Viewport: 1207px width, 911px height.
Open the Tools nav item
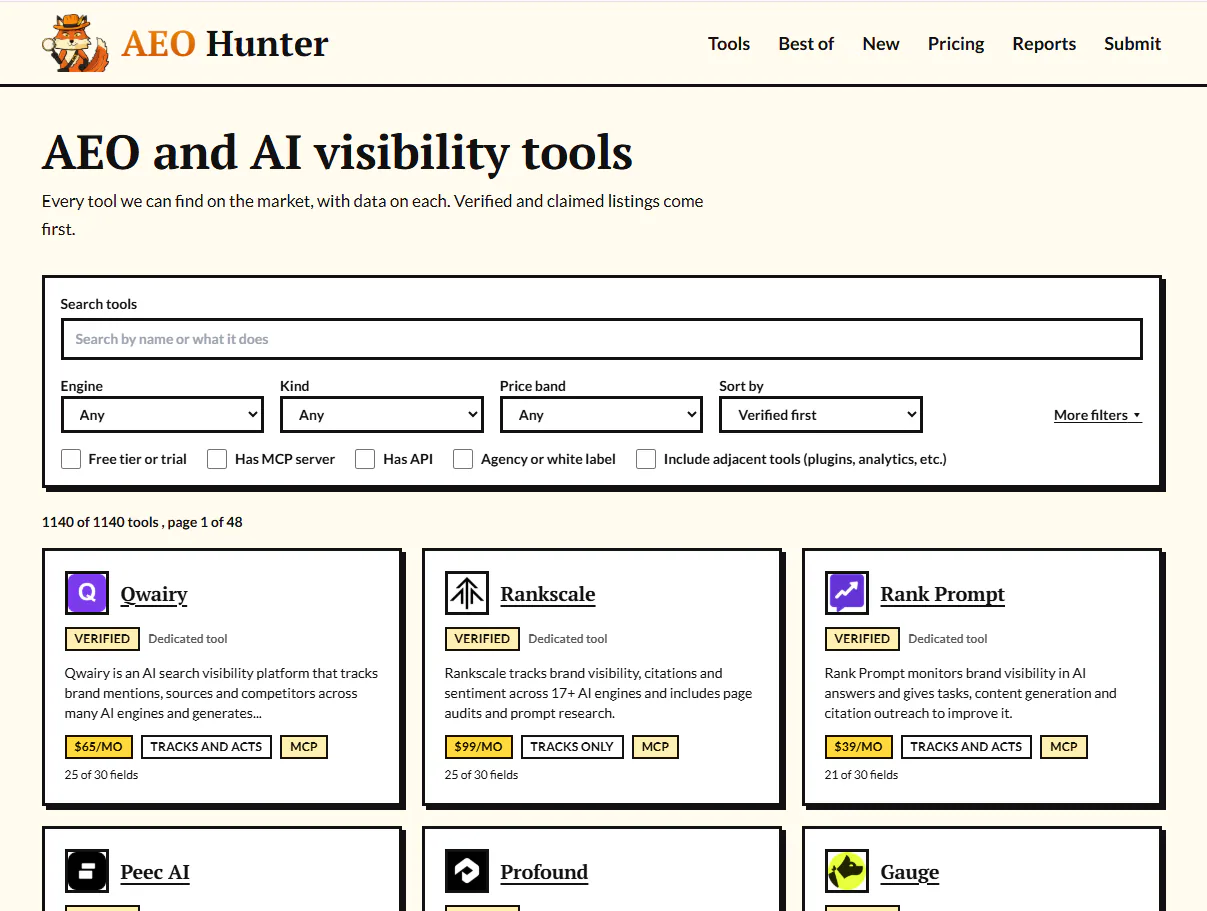click(729, 44)
